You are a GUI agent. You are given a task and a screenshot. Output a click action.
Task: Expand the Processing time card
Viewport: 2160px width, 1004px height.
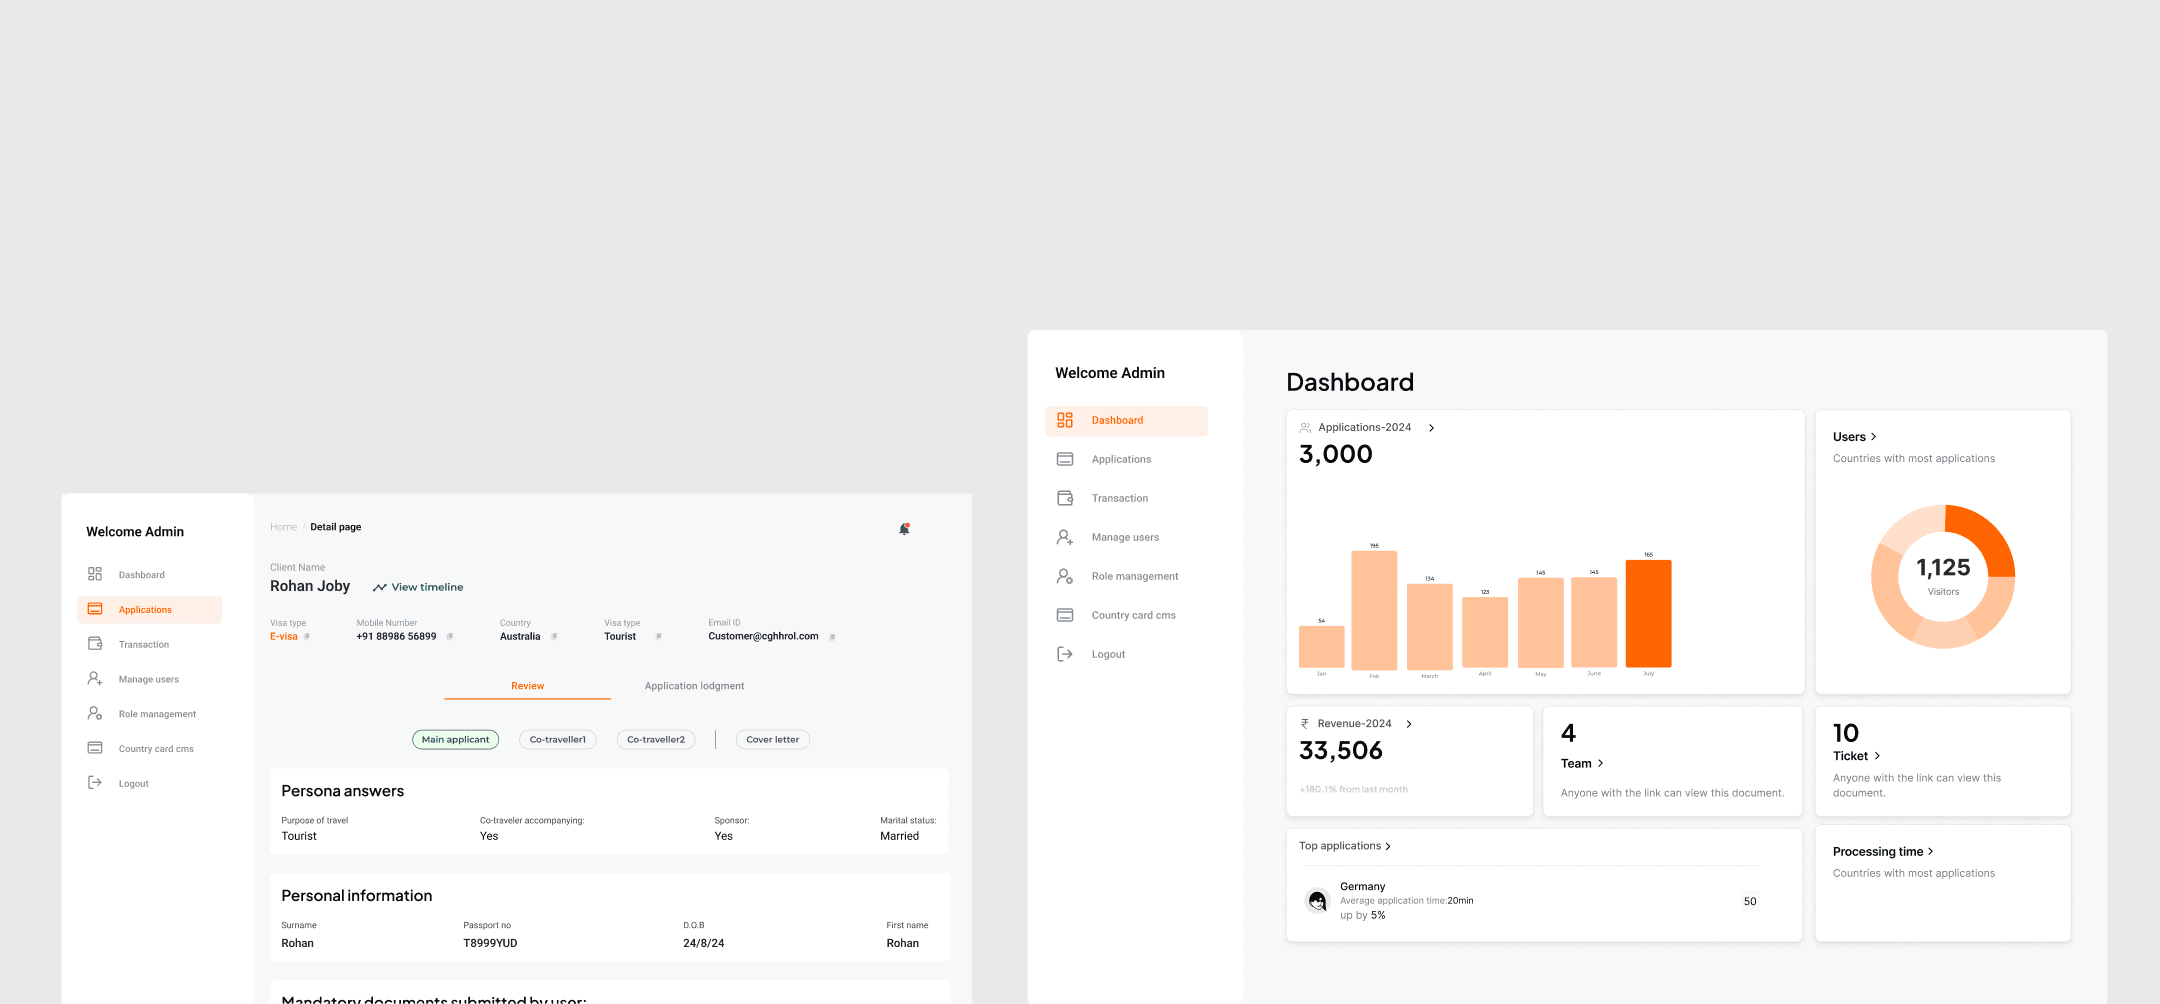pos(1930,851)
